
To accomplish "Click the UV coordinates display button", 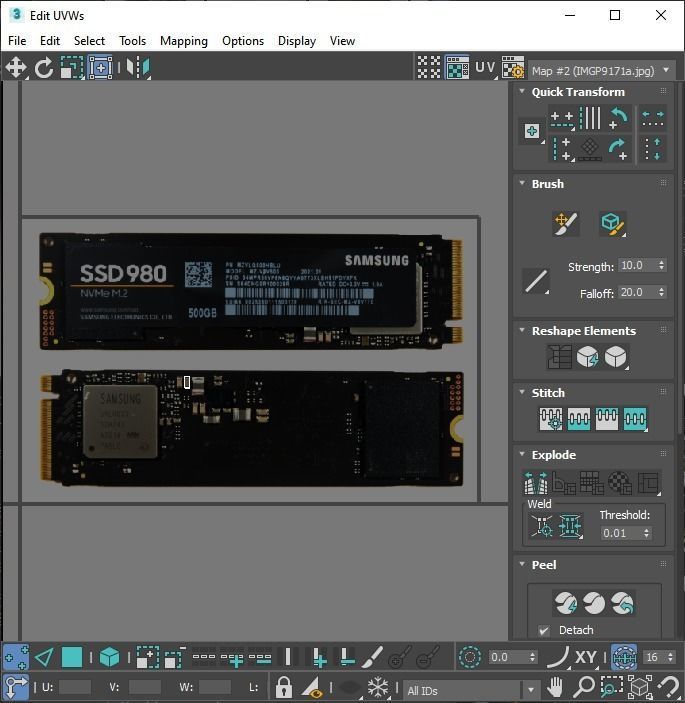I will pyautogui.click(x=486, y=68).
